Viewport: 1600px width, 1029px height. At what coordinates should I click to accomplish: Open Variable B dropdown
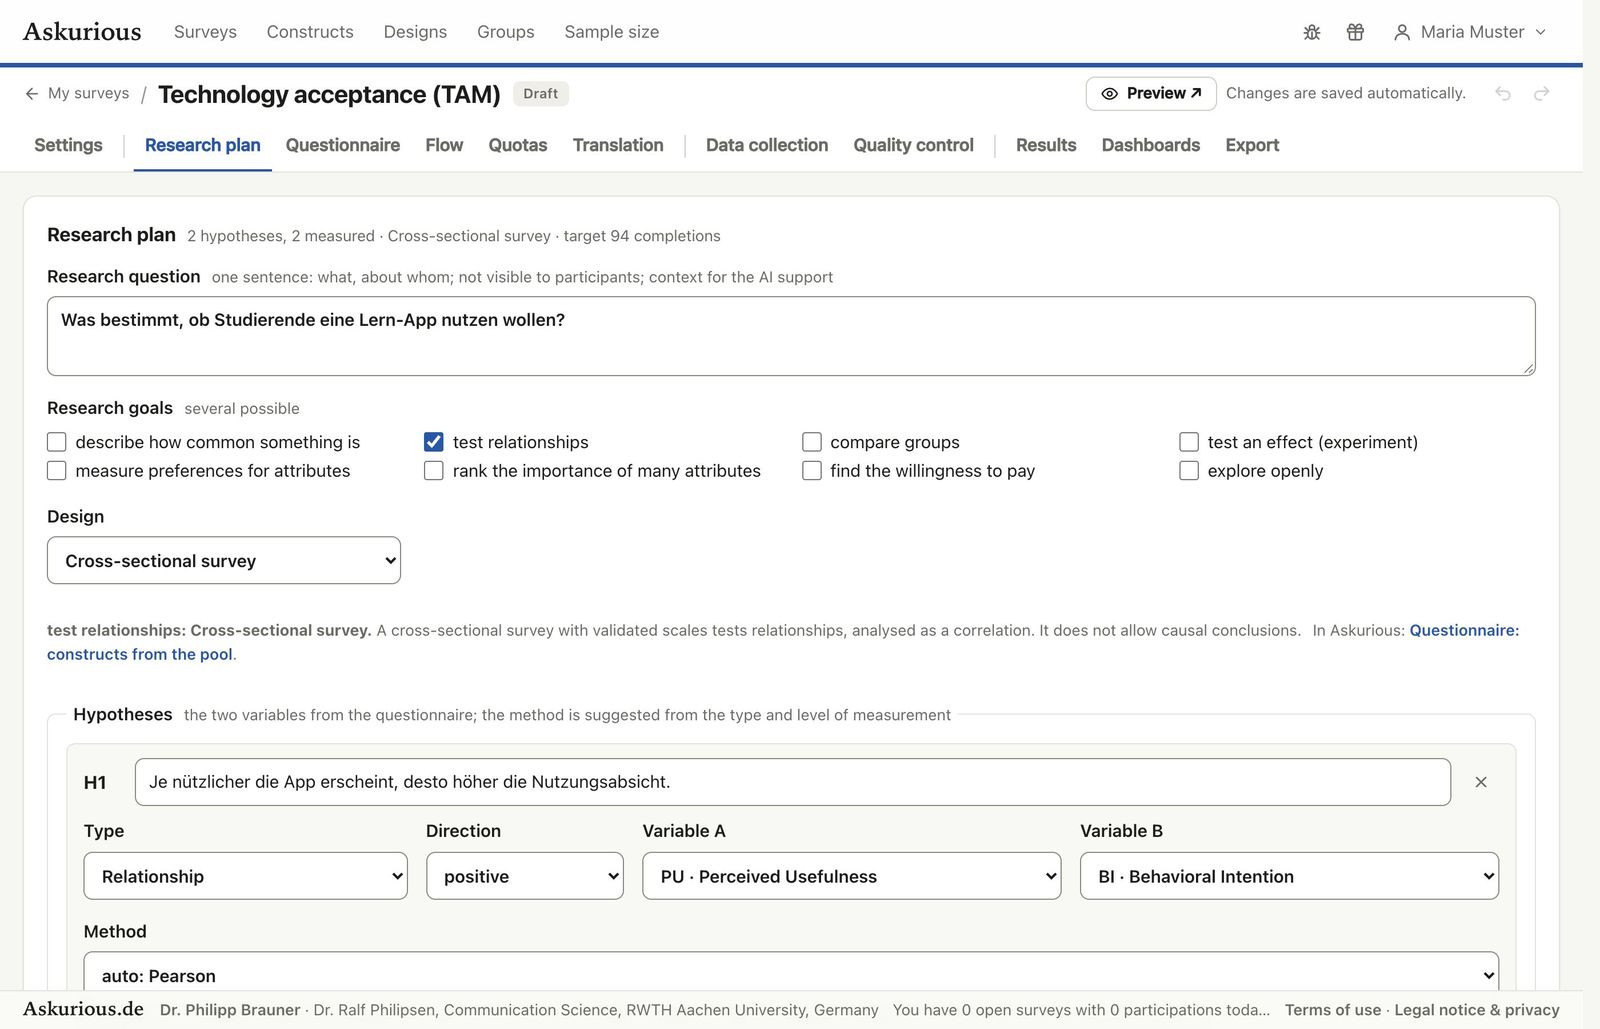(1289, 876)
